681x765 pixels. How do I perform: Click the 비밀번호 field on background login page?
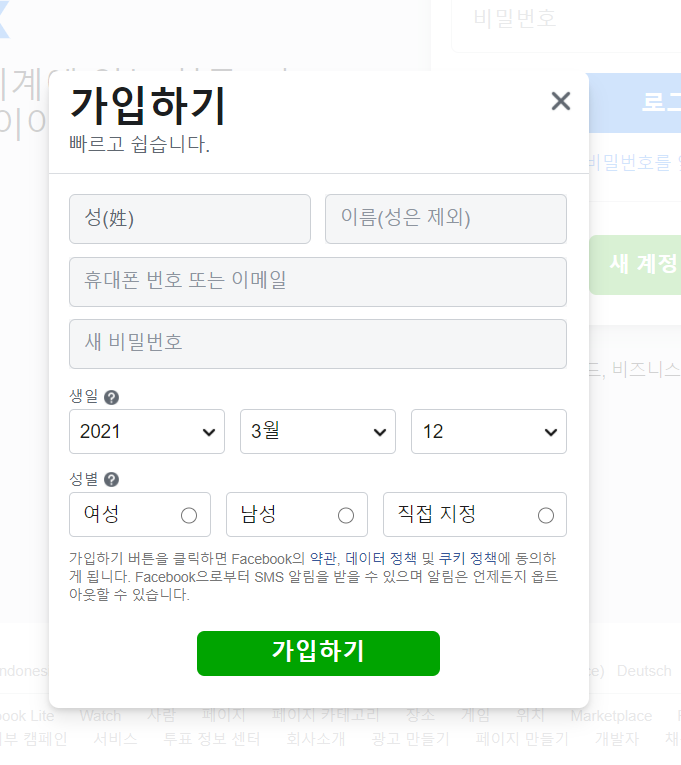566,20
